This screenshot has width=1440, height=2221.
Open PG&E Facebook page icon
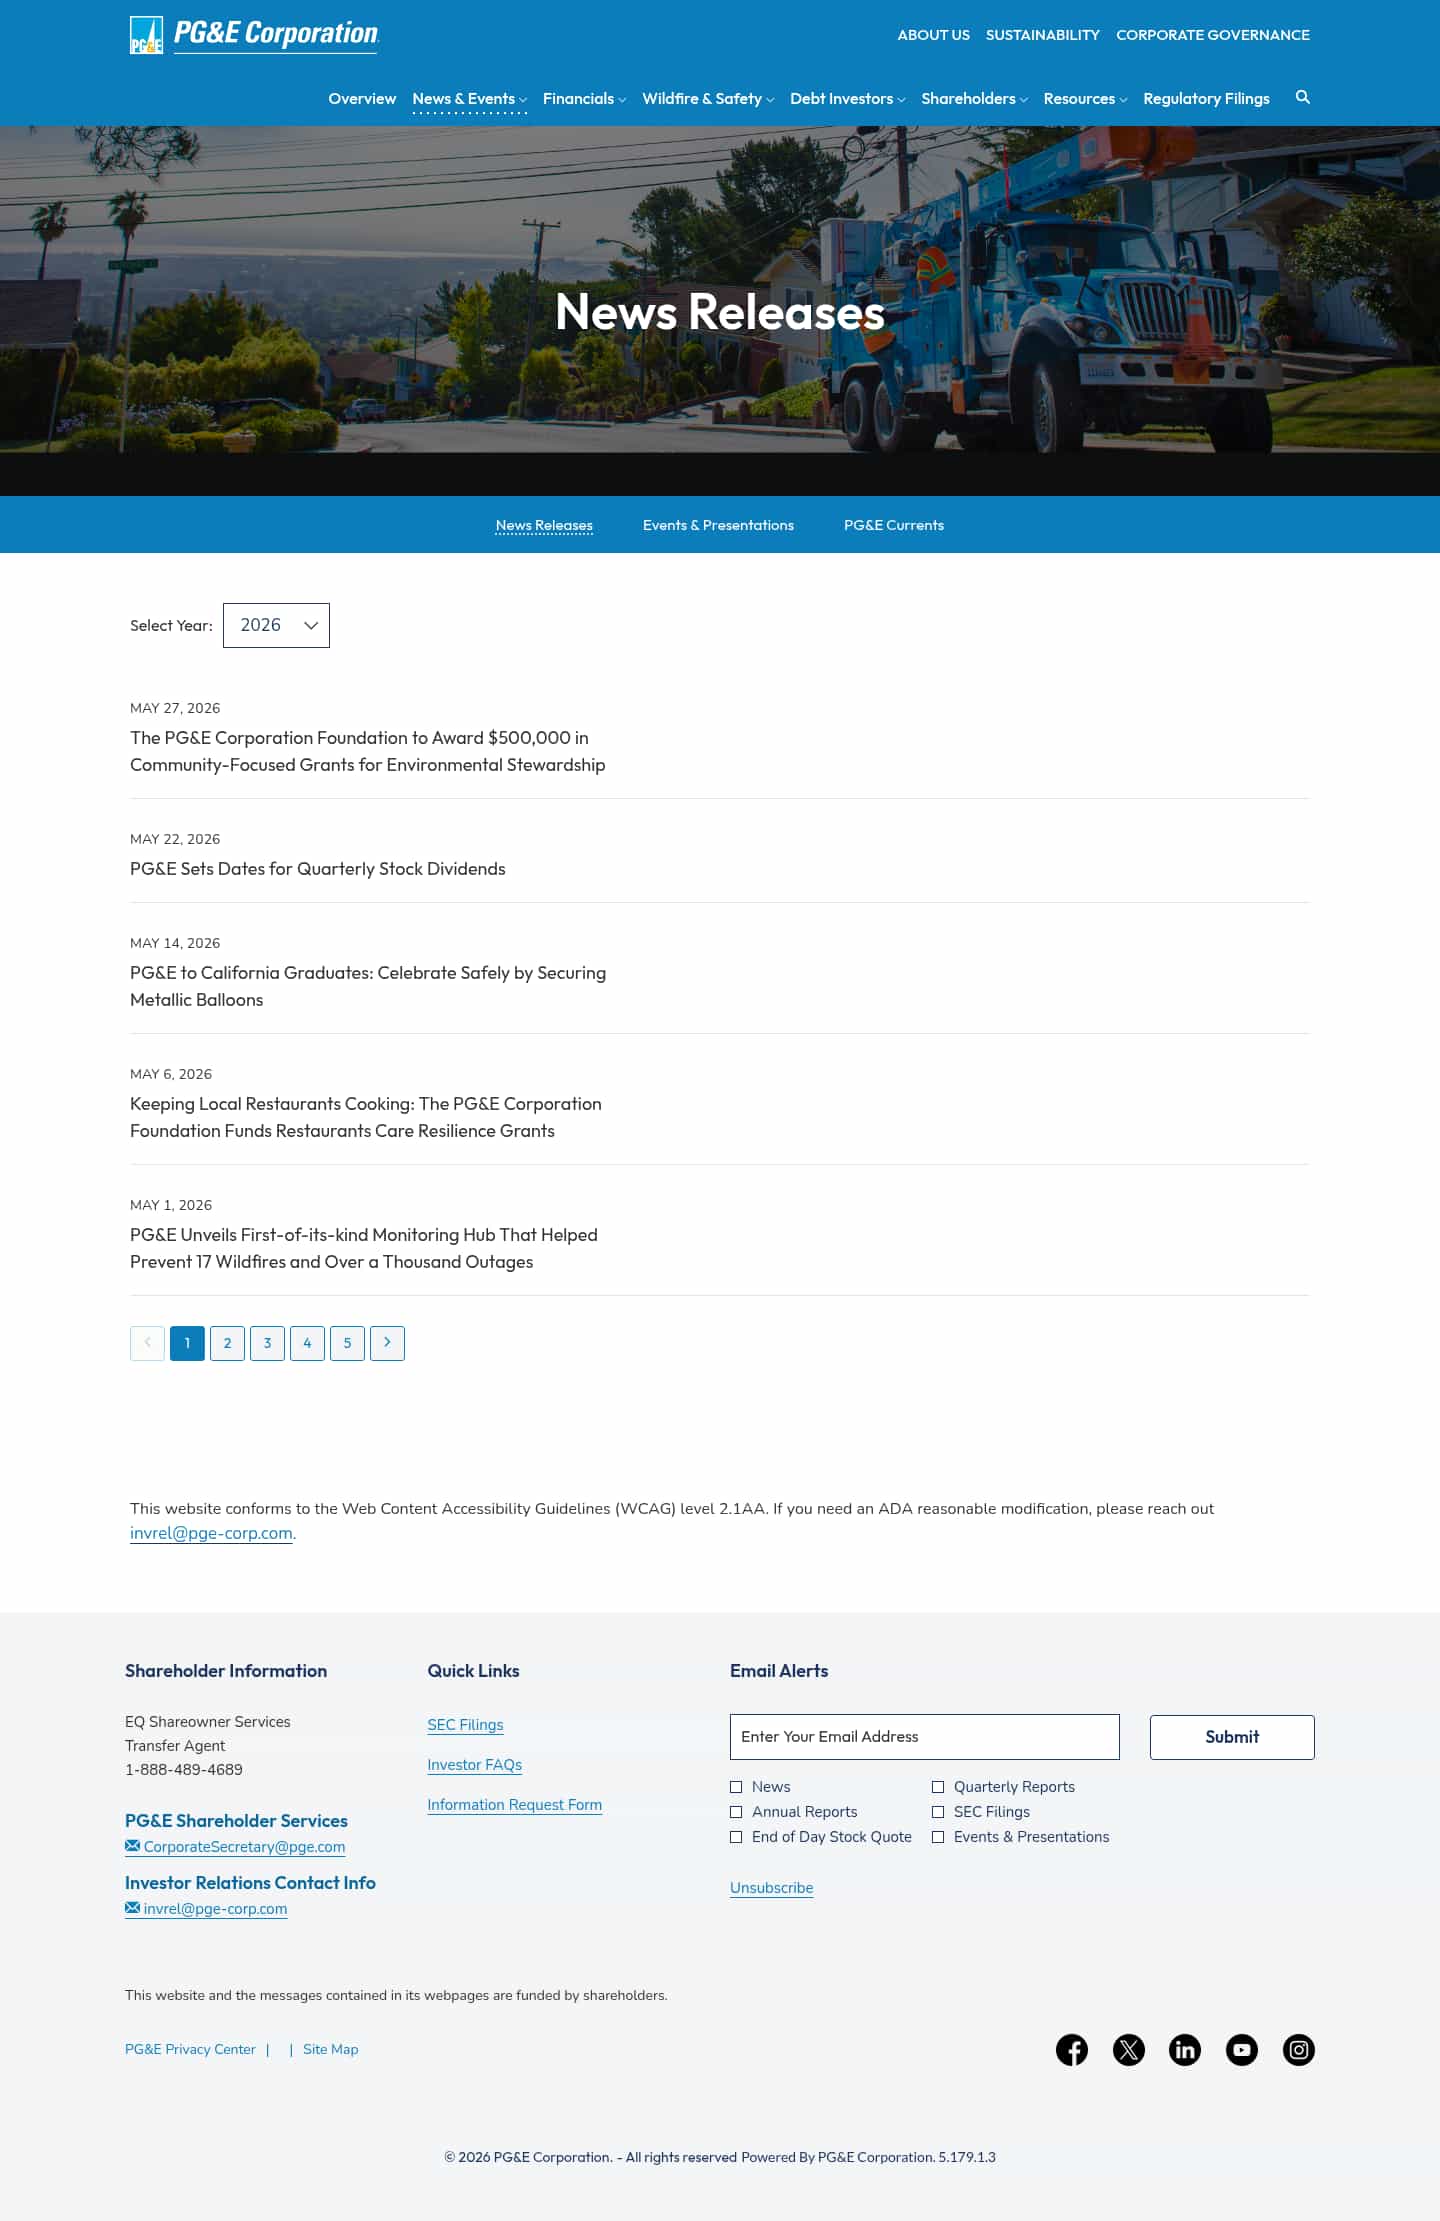click(1072, 2050)
